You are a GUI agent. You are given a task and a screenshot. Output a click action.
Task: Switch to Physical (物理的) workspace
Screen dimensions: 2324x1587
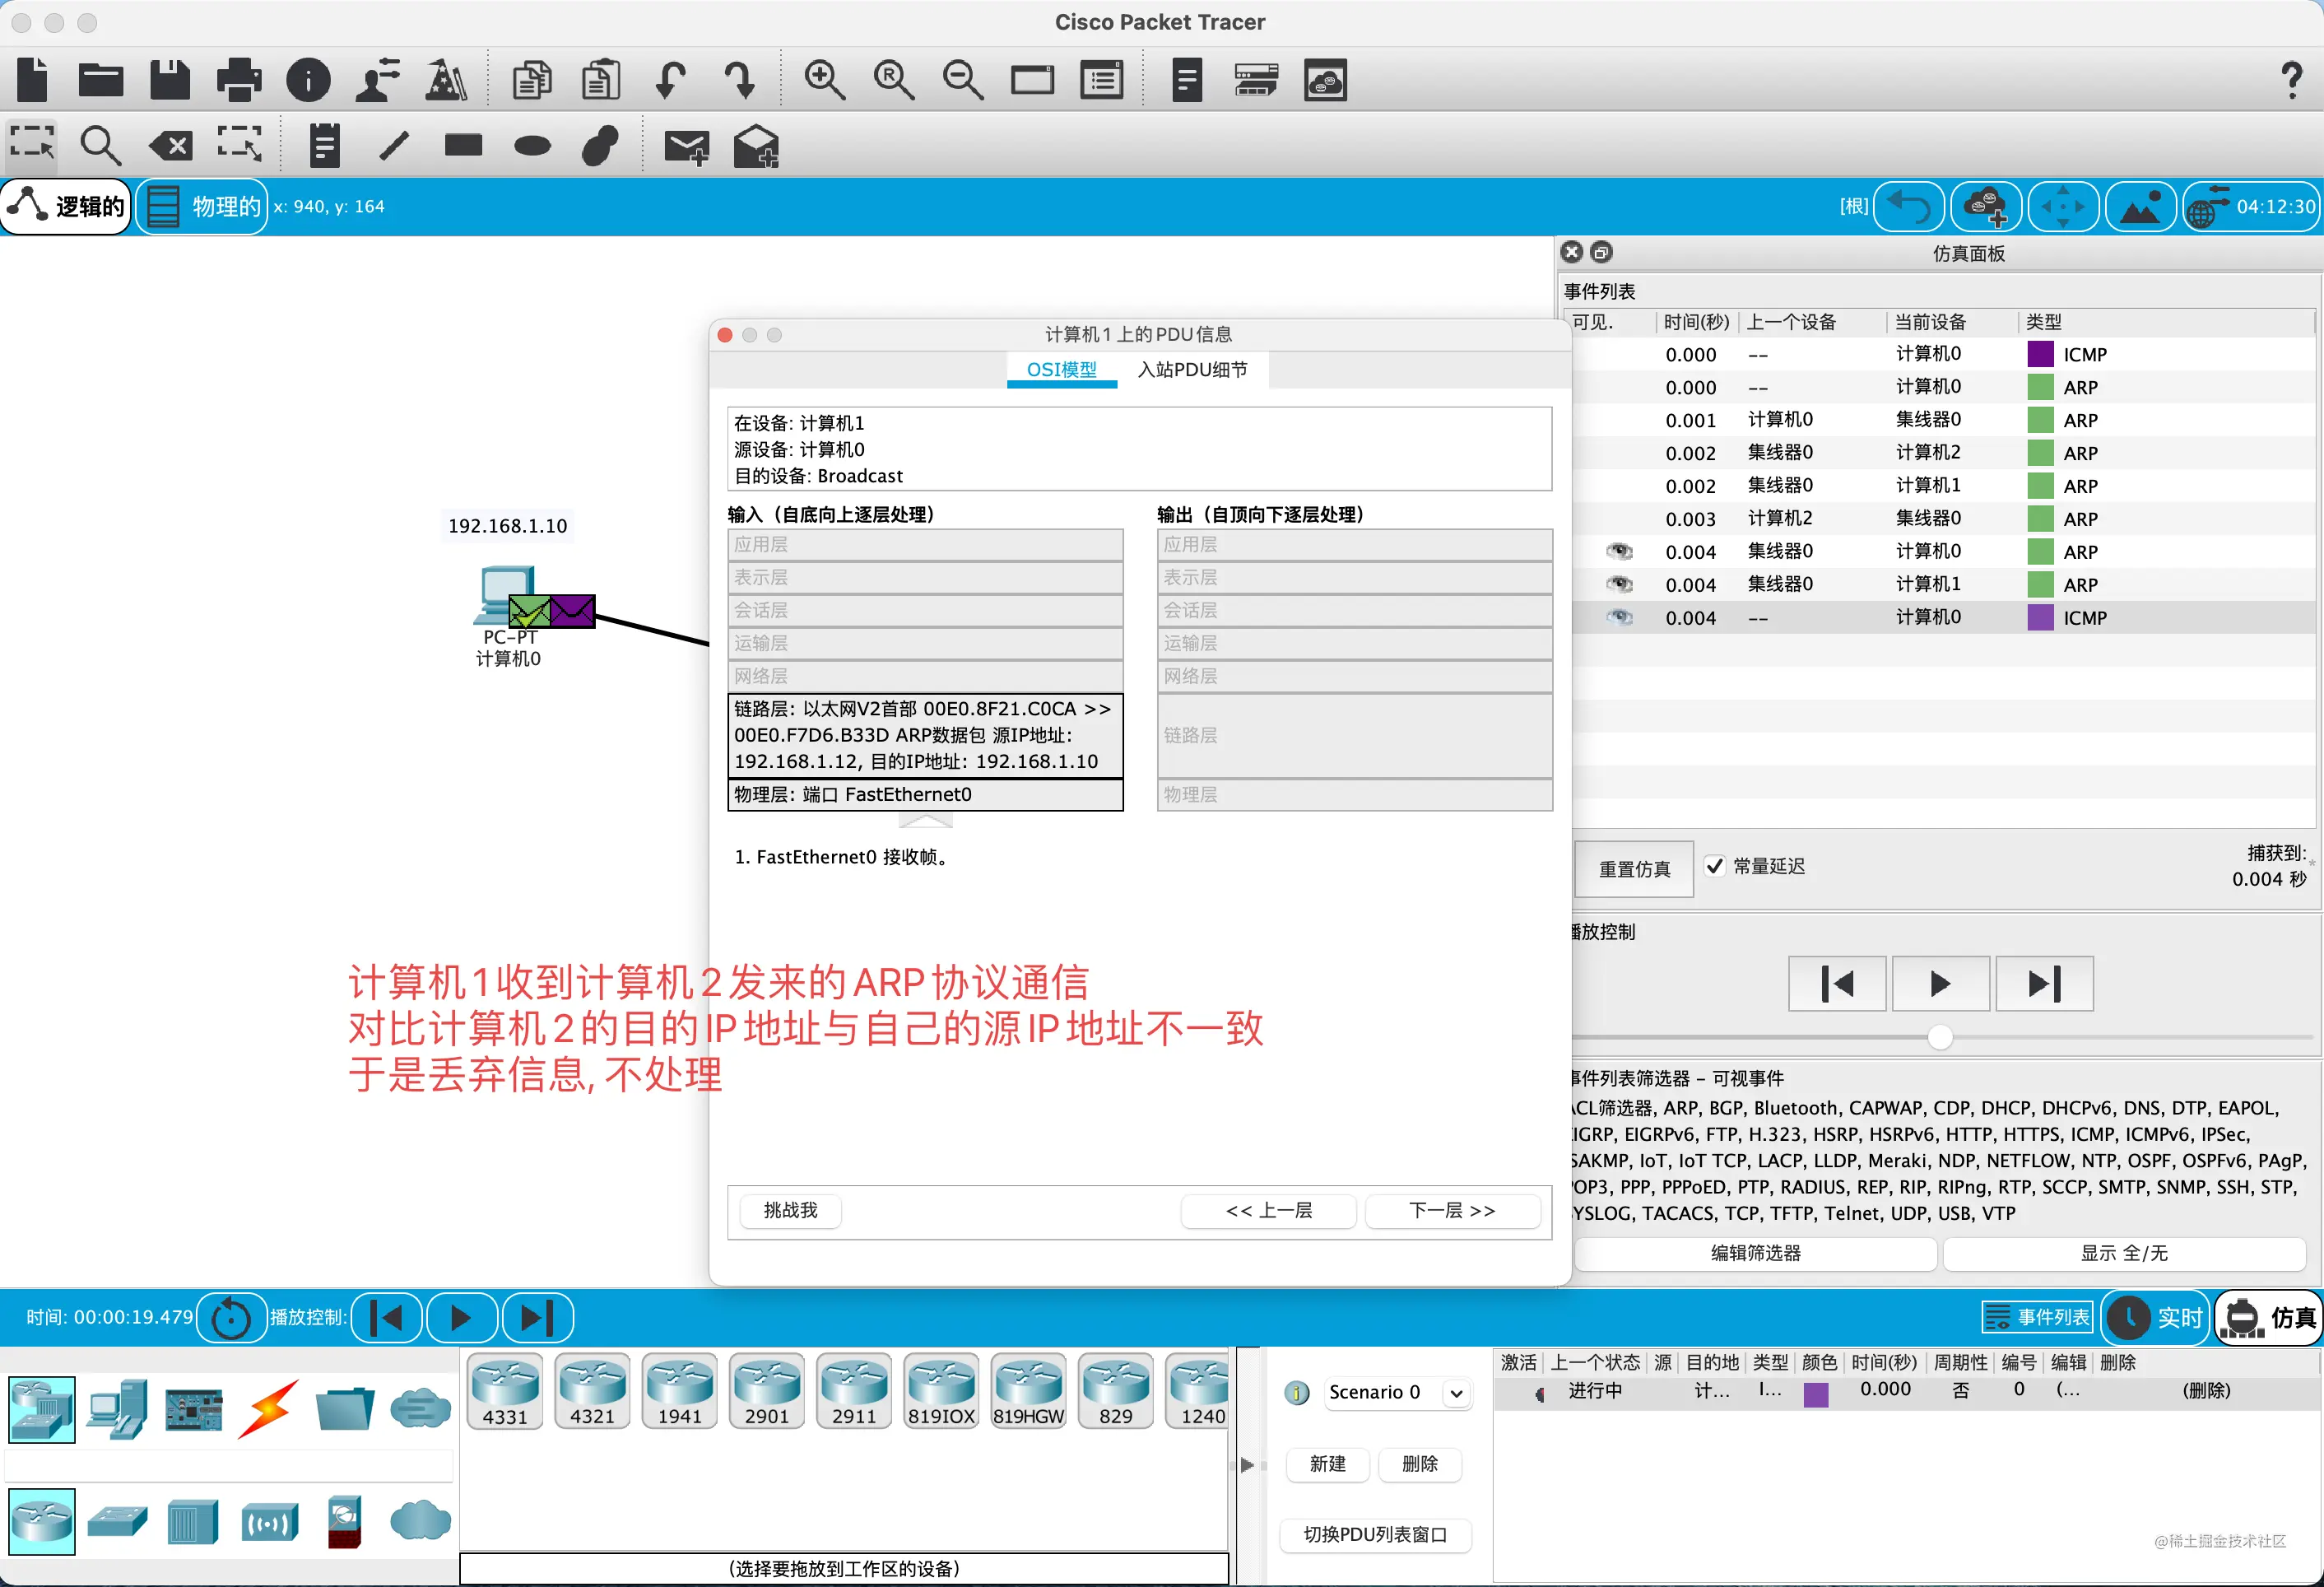[x=203, y=207]
